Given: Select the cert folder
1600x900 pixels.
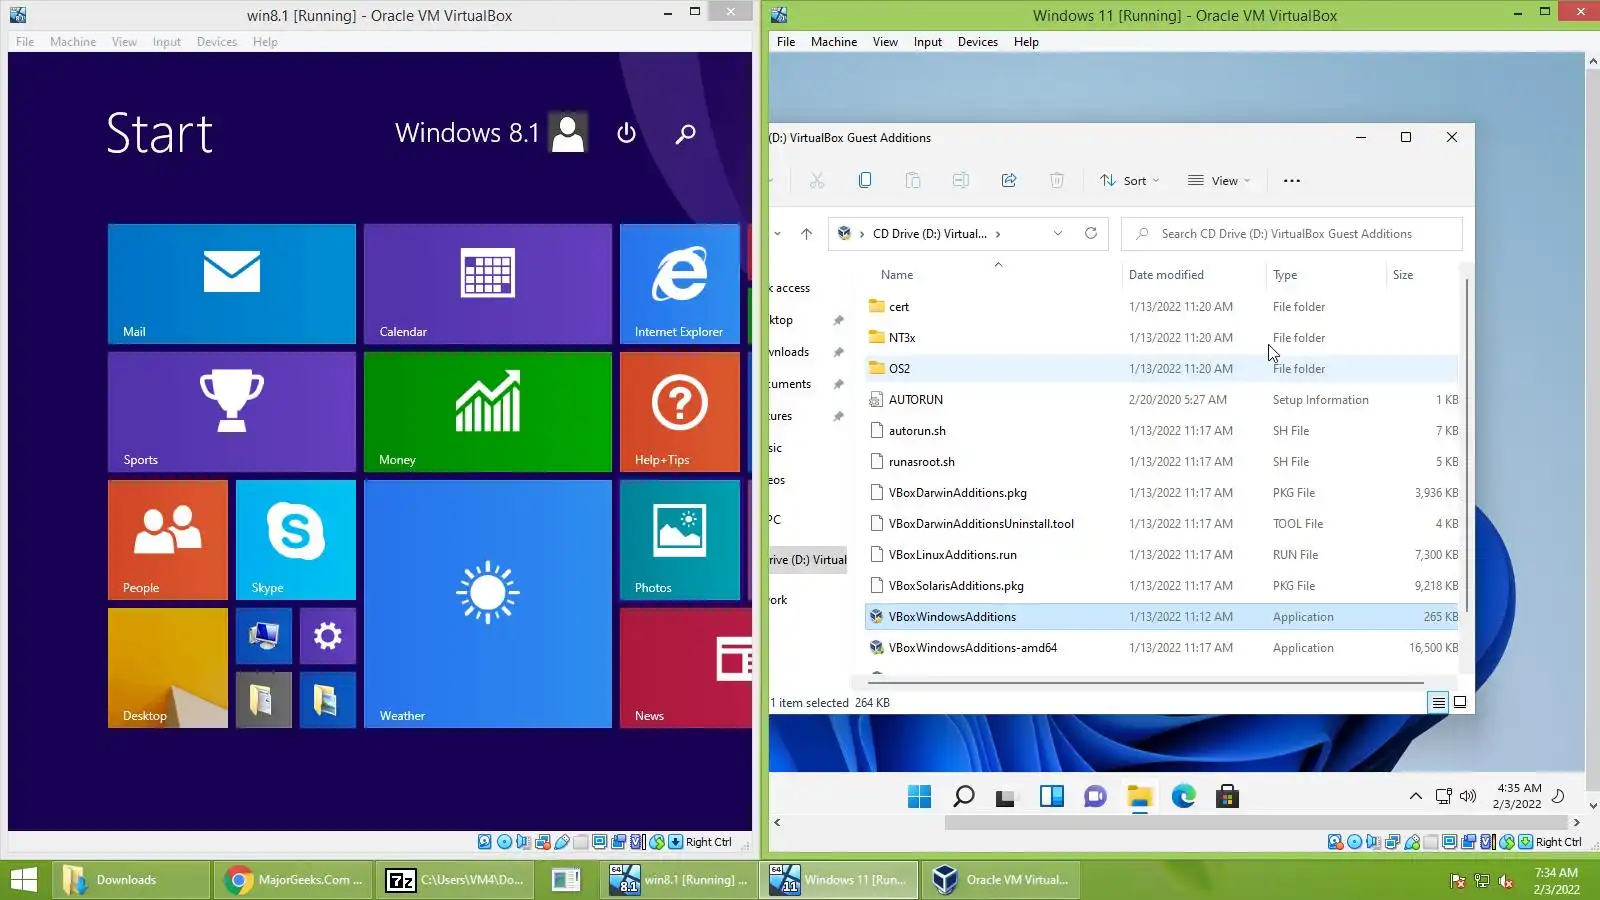Looking at the screenshot, I should click(1162, 307).
